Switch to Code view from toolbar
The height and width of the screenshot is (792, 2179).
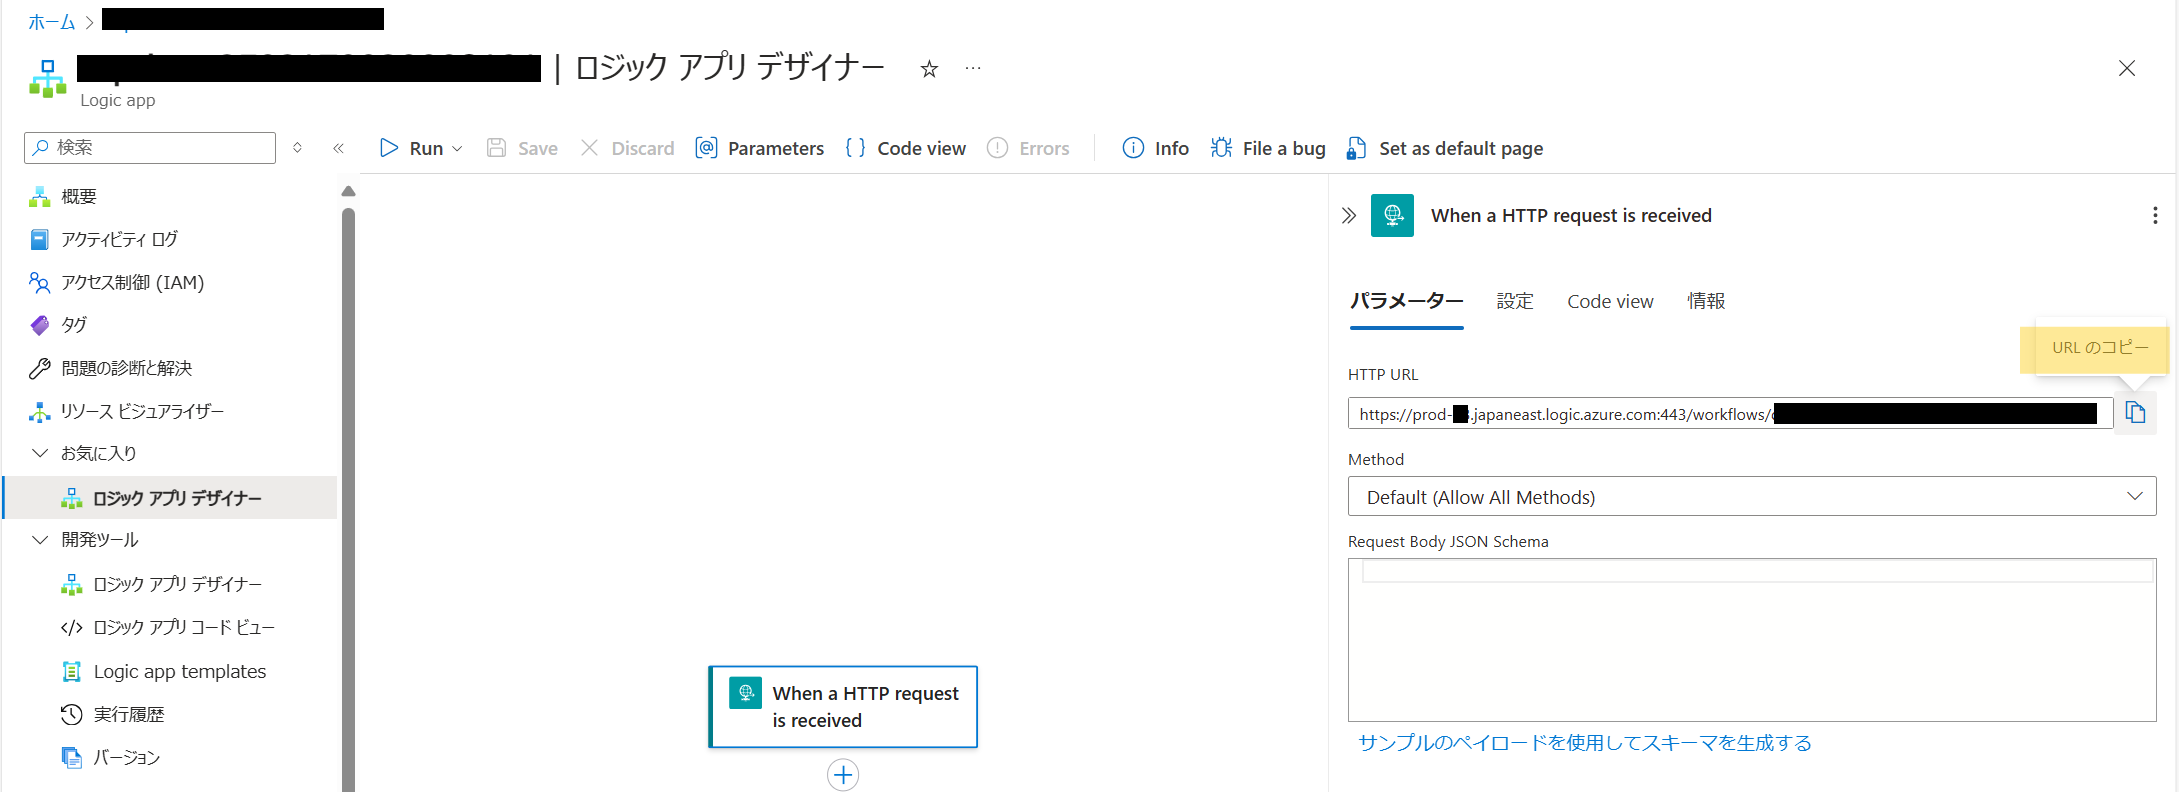906,148
